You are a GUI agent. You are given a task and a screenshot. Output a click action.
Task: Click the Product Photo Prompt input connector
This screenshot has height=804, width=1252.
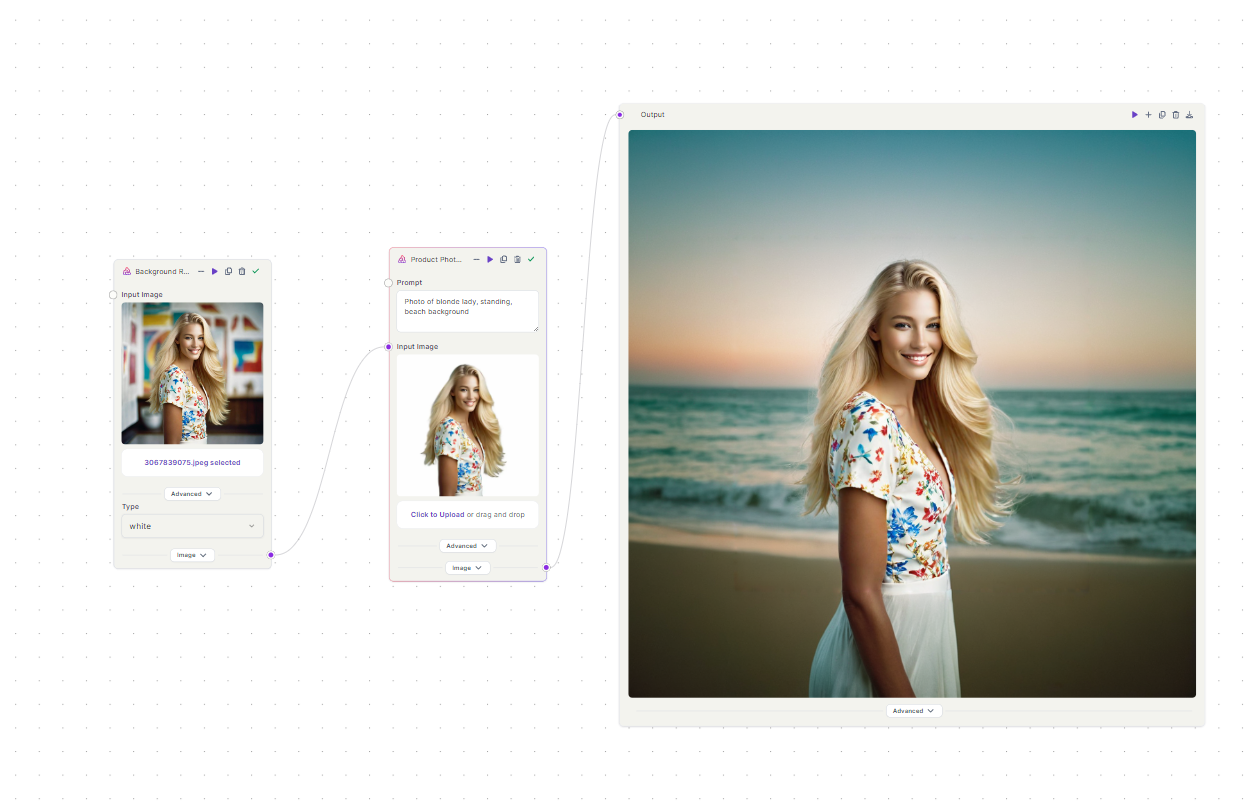389,283
